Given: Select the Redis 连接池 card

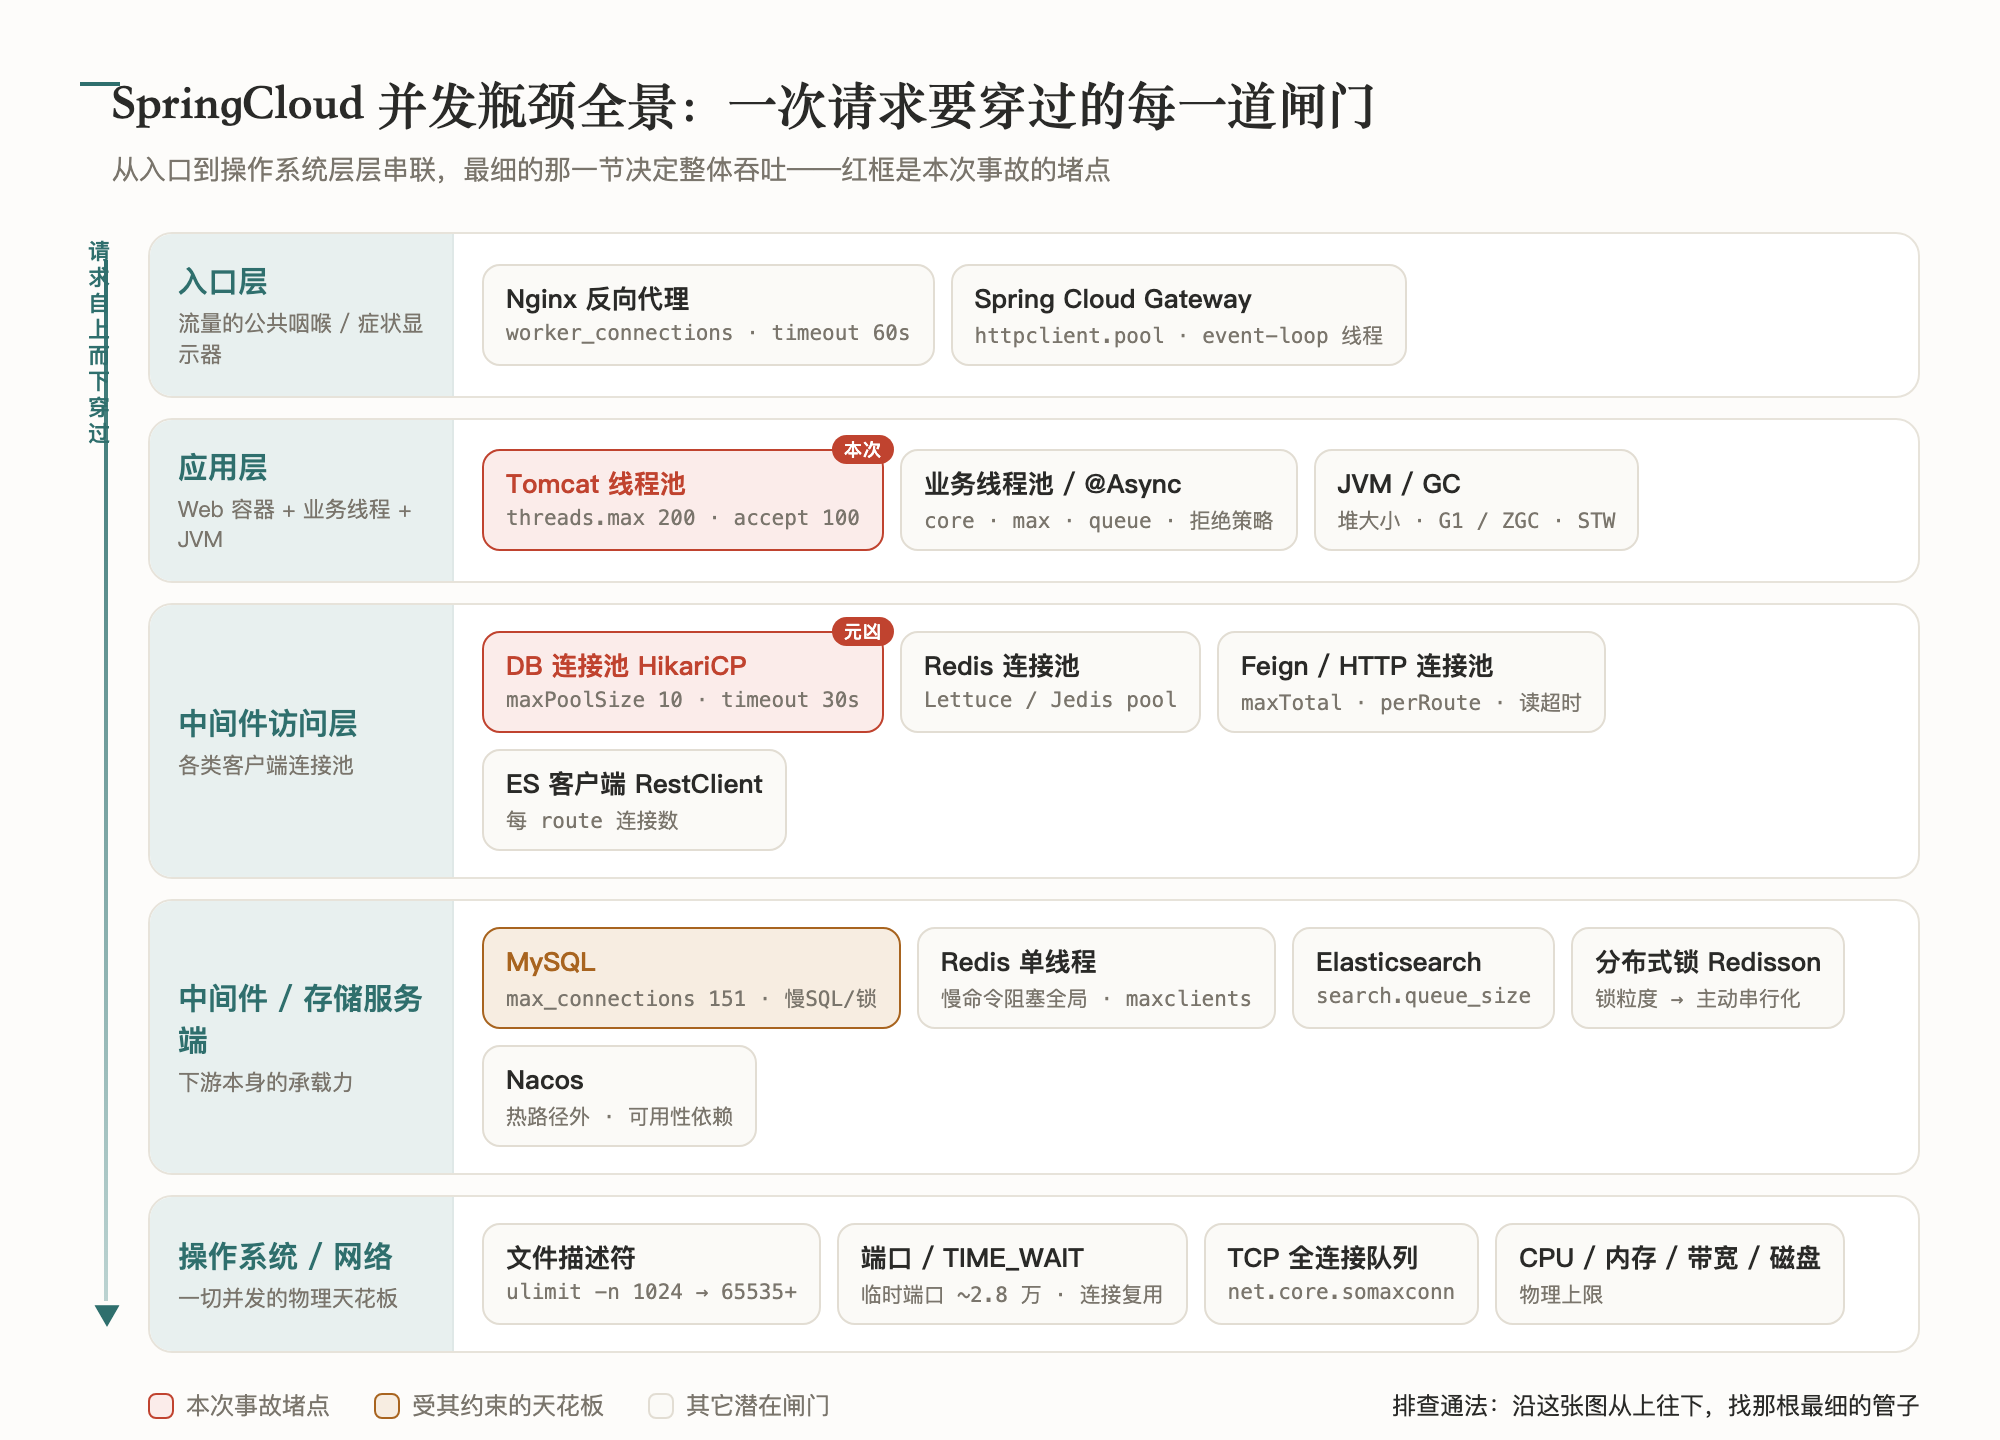Looking at the screenshot, I should 1050,682.
